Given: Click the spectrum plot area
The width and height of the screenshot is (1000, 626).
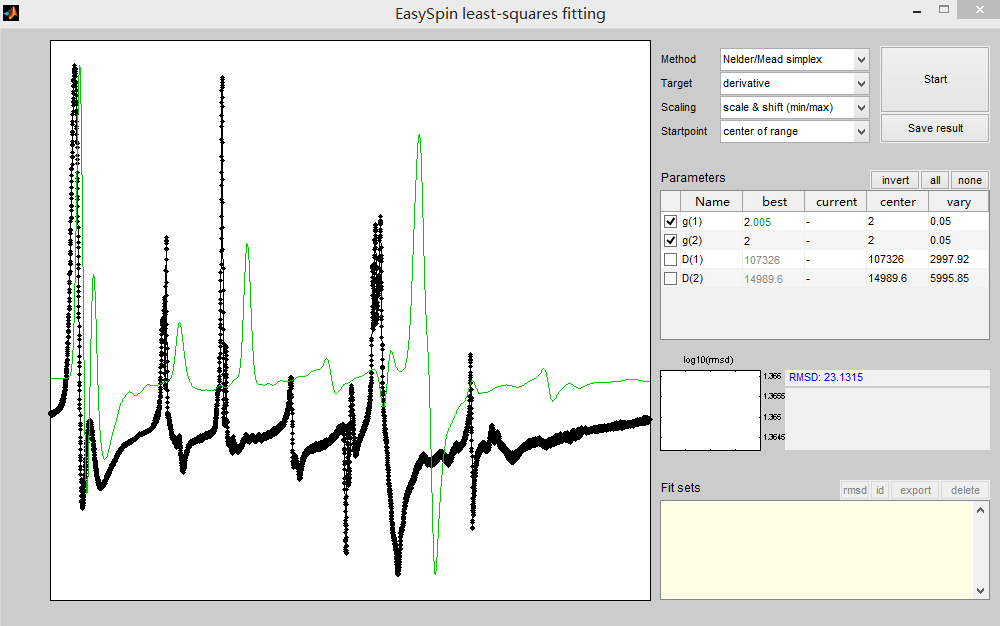Looking at the screenshot, I should click(351, 321).
